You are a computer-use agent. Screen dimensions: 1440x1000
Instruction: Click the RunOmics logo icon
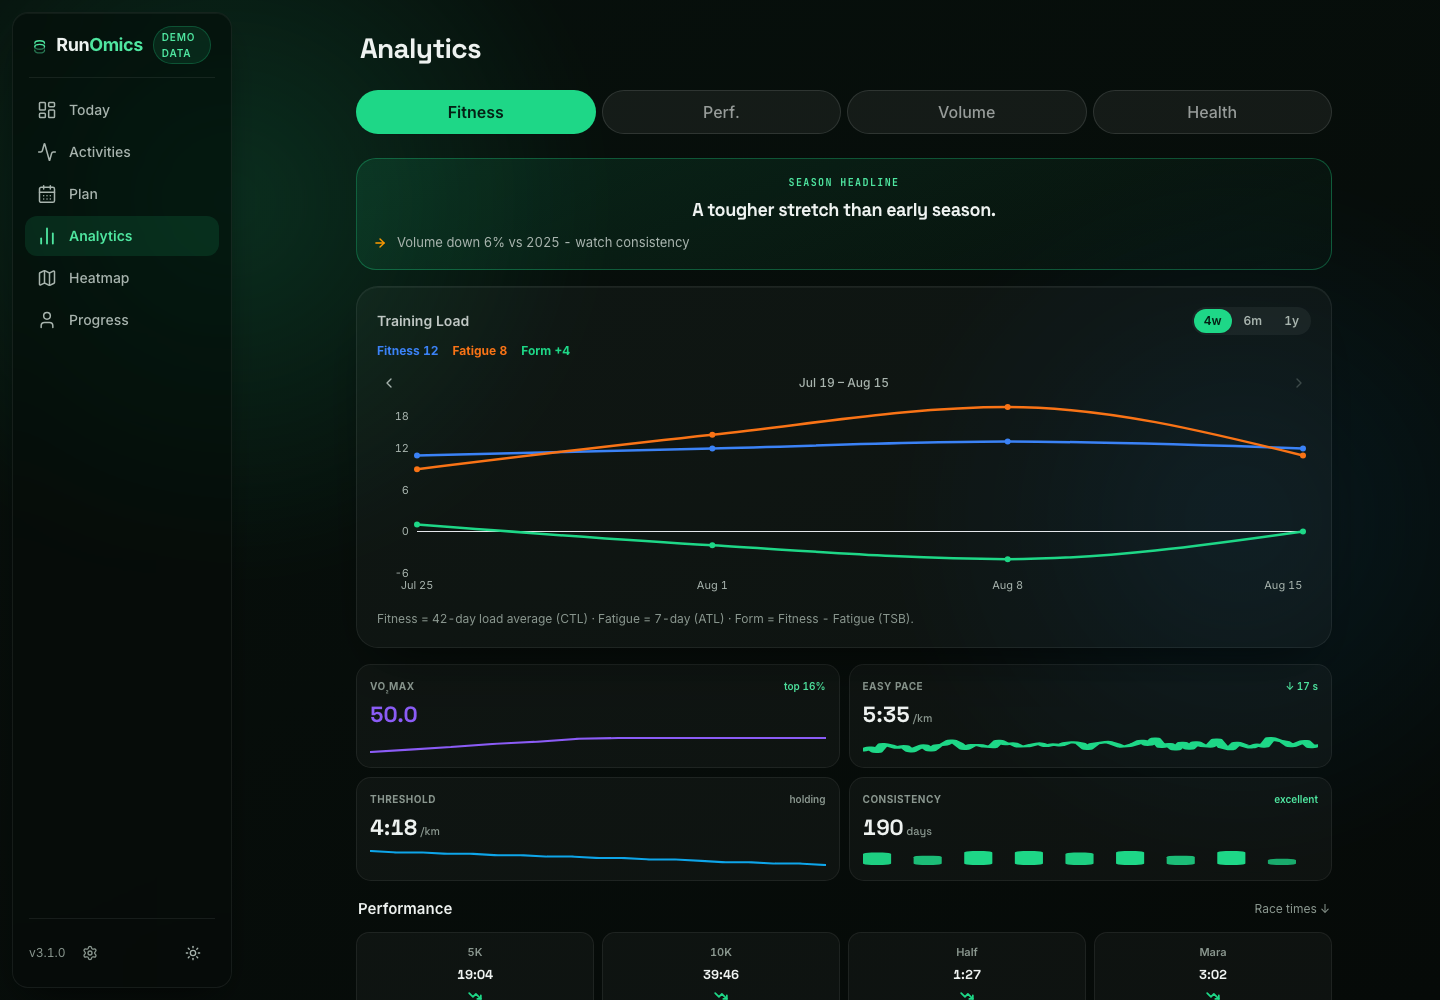click(x=40, y=46)
